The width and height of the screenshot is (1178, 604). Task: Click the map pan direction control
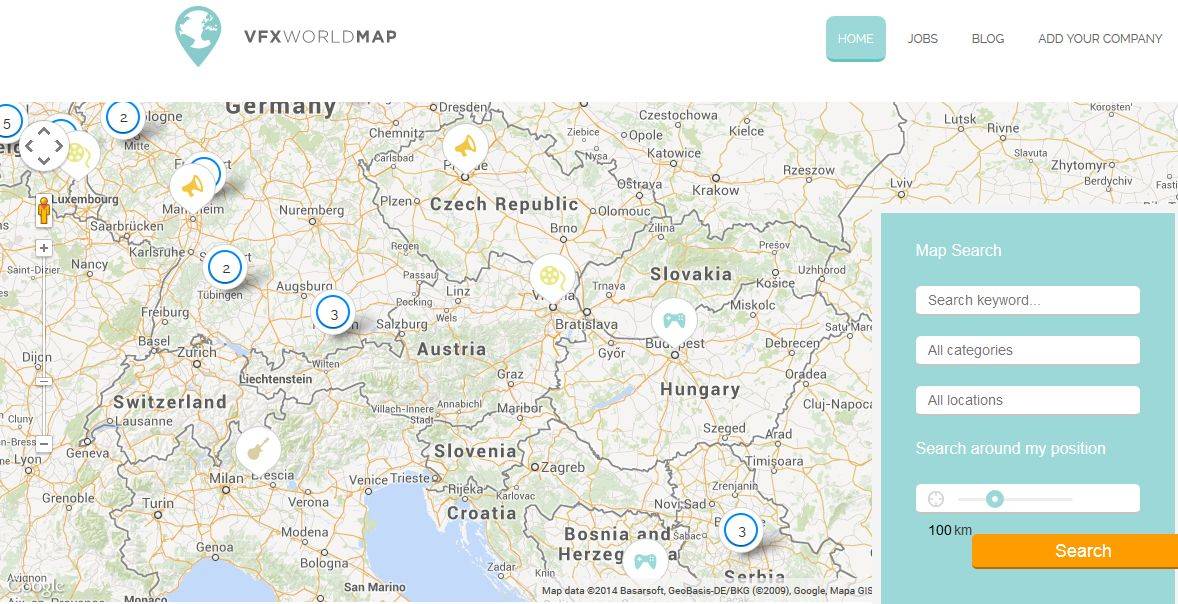pyautogui.click(x=44, y=147)
